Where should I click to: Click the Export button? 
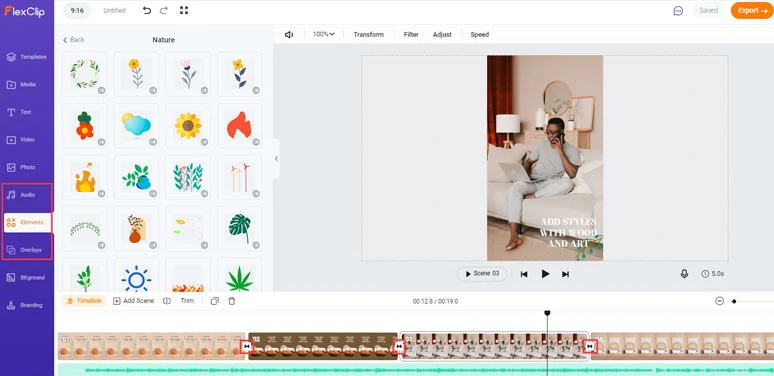tap(752, 10)
